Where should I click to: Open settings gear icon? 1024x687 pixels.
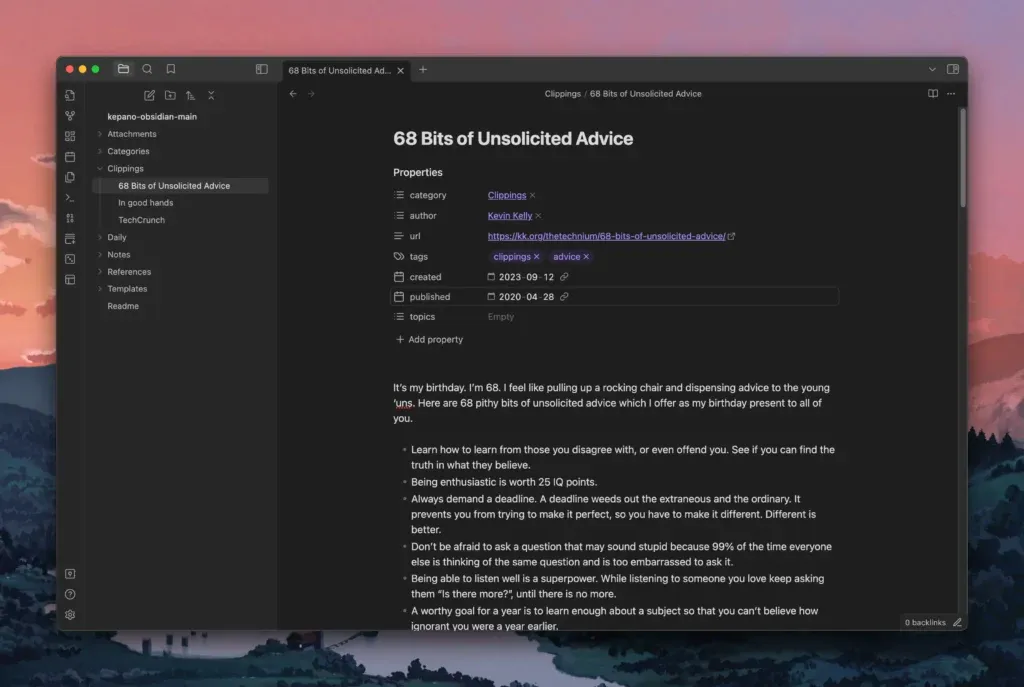tap(70, 615)
